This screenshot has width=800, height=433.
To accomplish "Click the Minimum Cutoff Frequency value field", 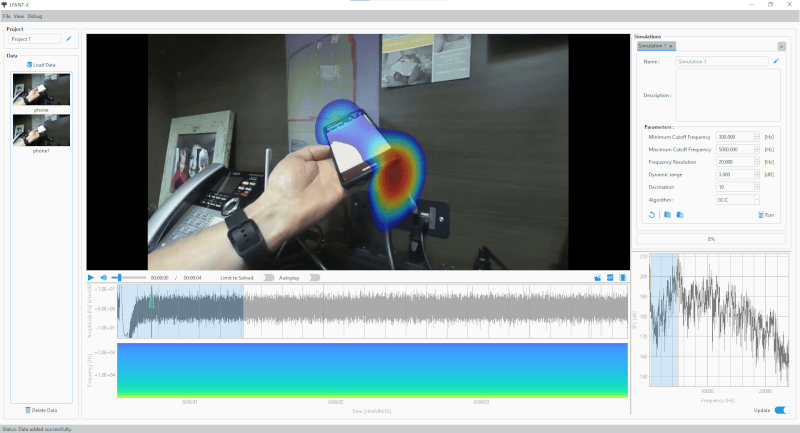I will point(735,137).
